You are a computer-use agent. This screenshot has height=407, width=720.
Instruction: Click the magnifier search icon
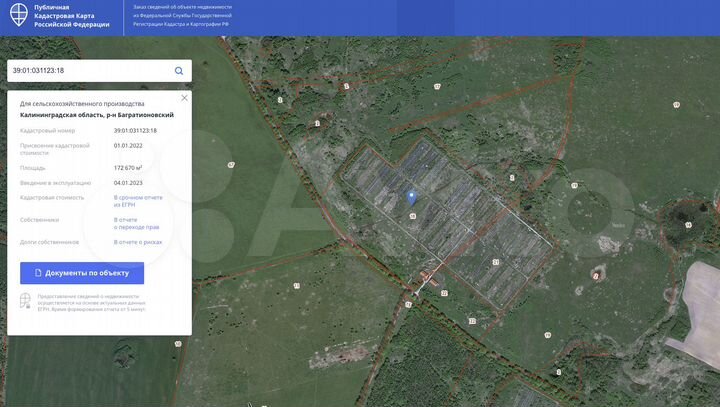(x=179, y=71)
